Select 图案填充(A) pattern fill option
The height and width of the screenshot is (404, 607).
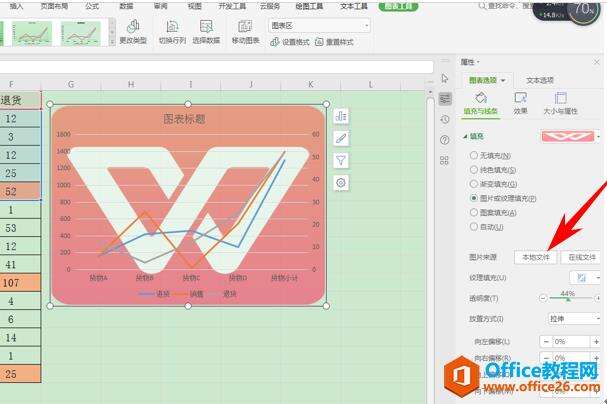pos(473,212)
